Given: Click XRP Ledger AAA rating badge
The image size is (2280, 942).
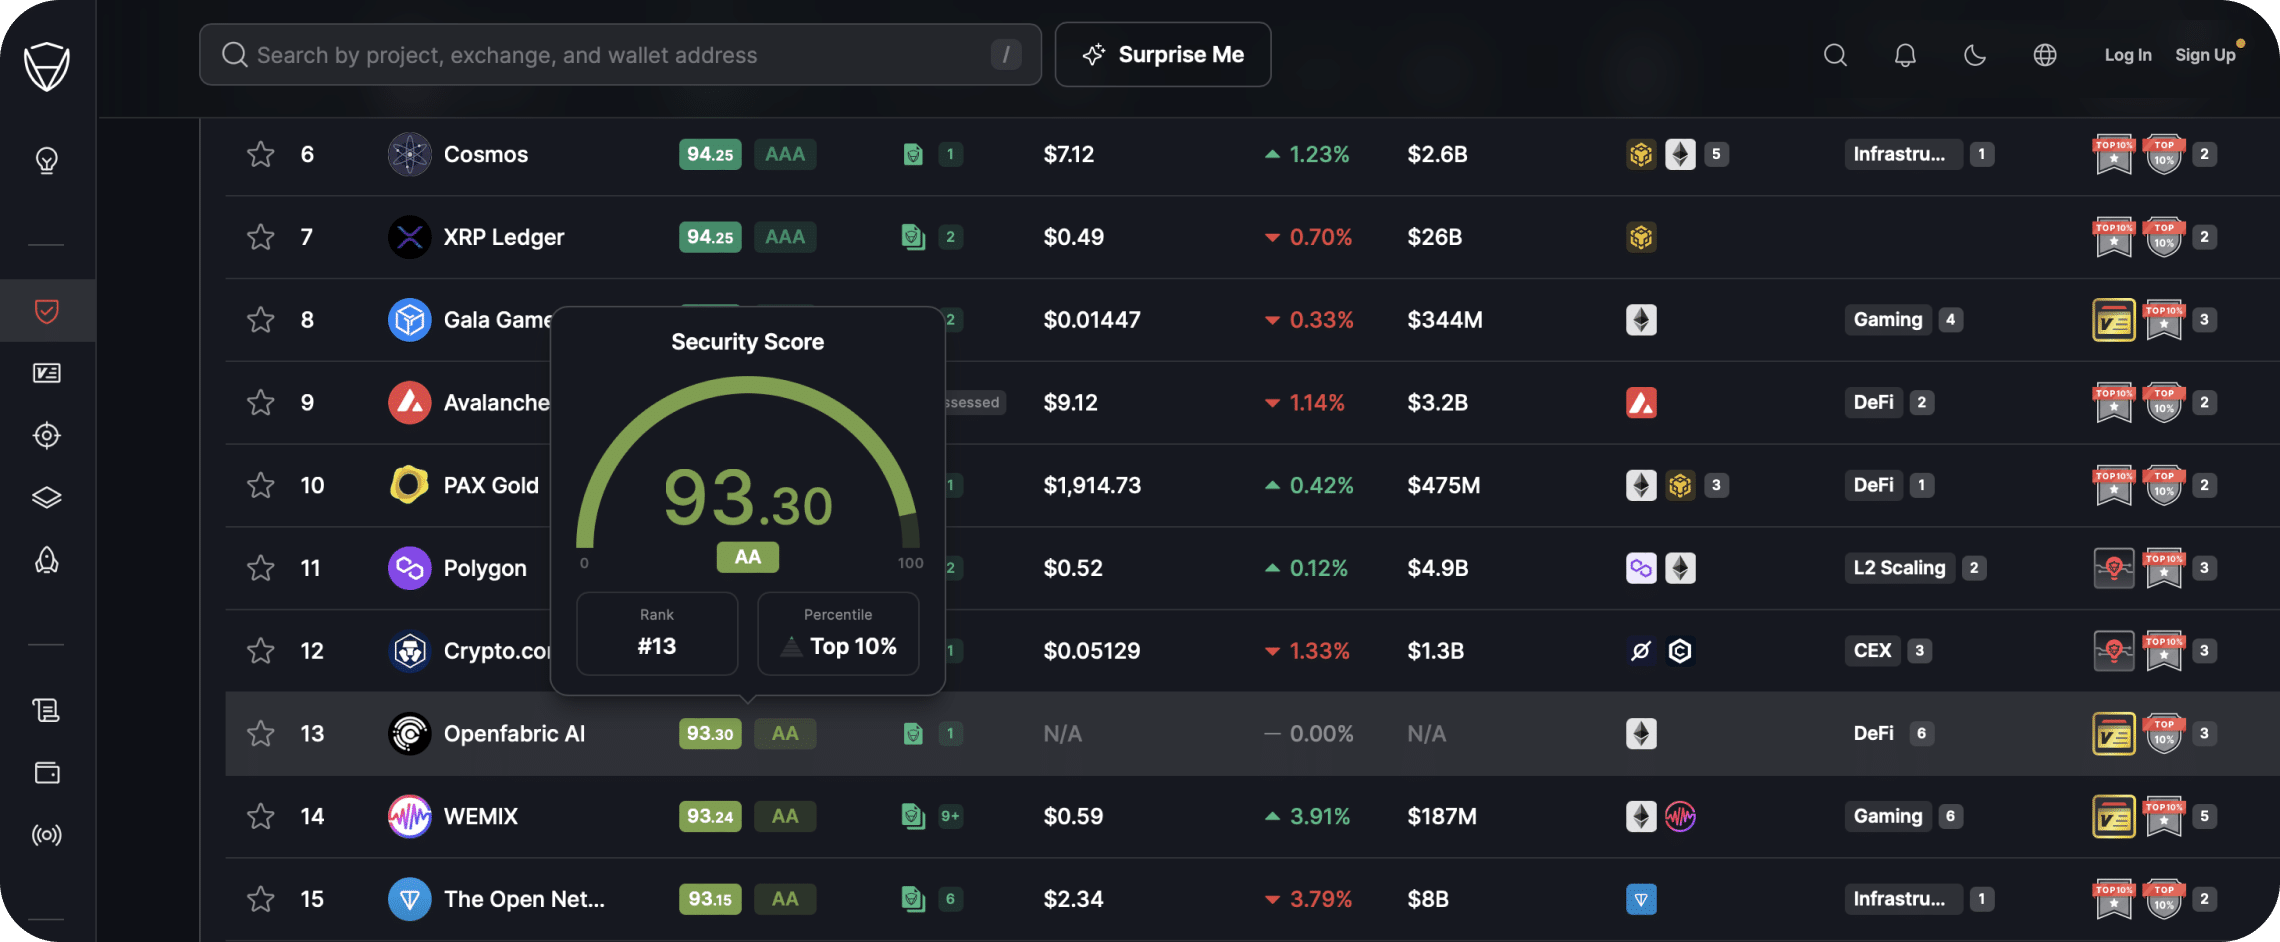Looking at the screenshot, I should pos(785,237).
